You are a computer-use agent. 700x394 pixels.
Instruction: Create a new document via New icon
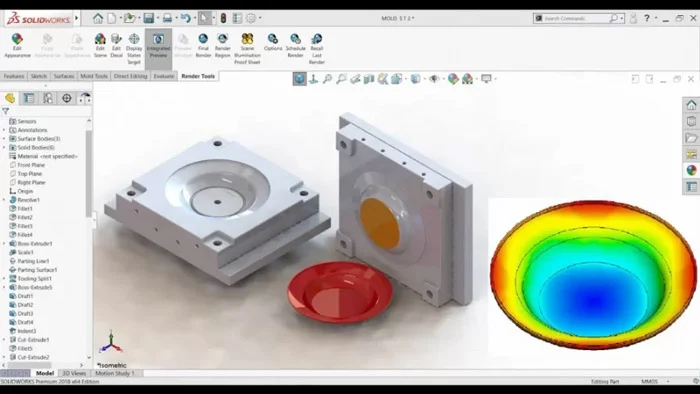point(112,18)
